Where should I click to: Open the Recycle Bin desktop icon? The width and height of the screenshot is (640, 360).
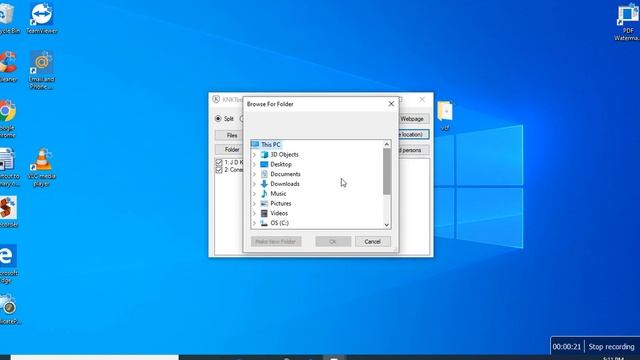[x=8, y=18]
